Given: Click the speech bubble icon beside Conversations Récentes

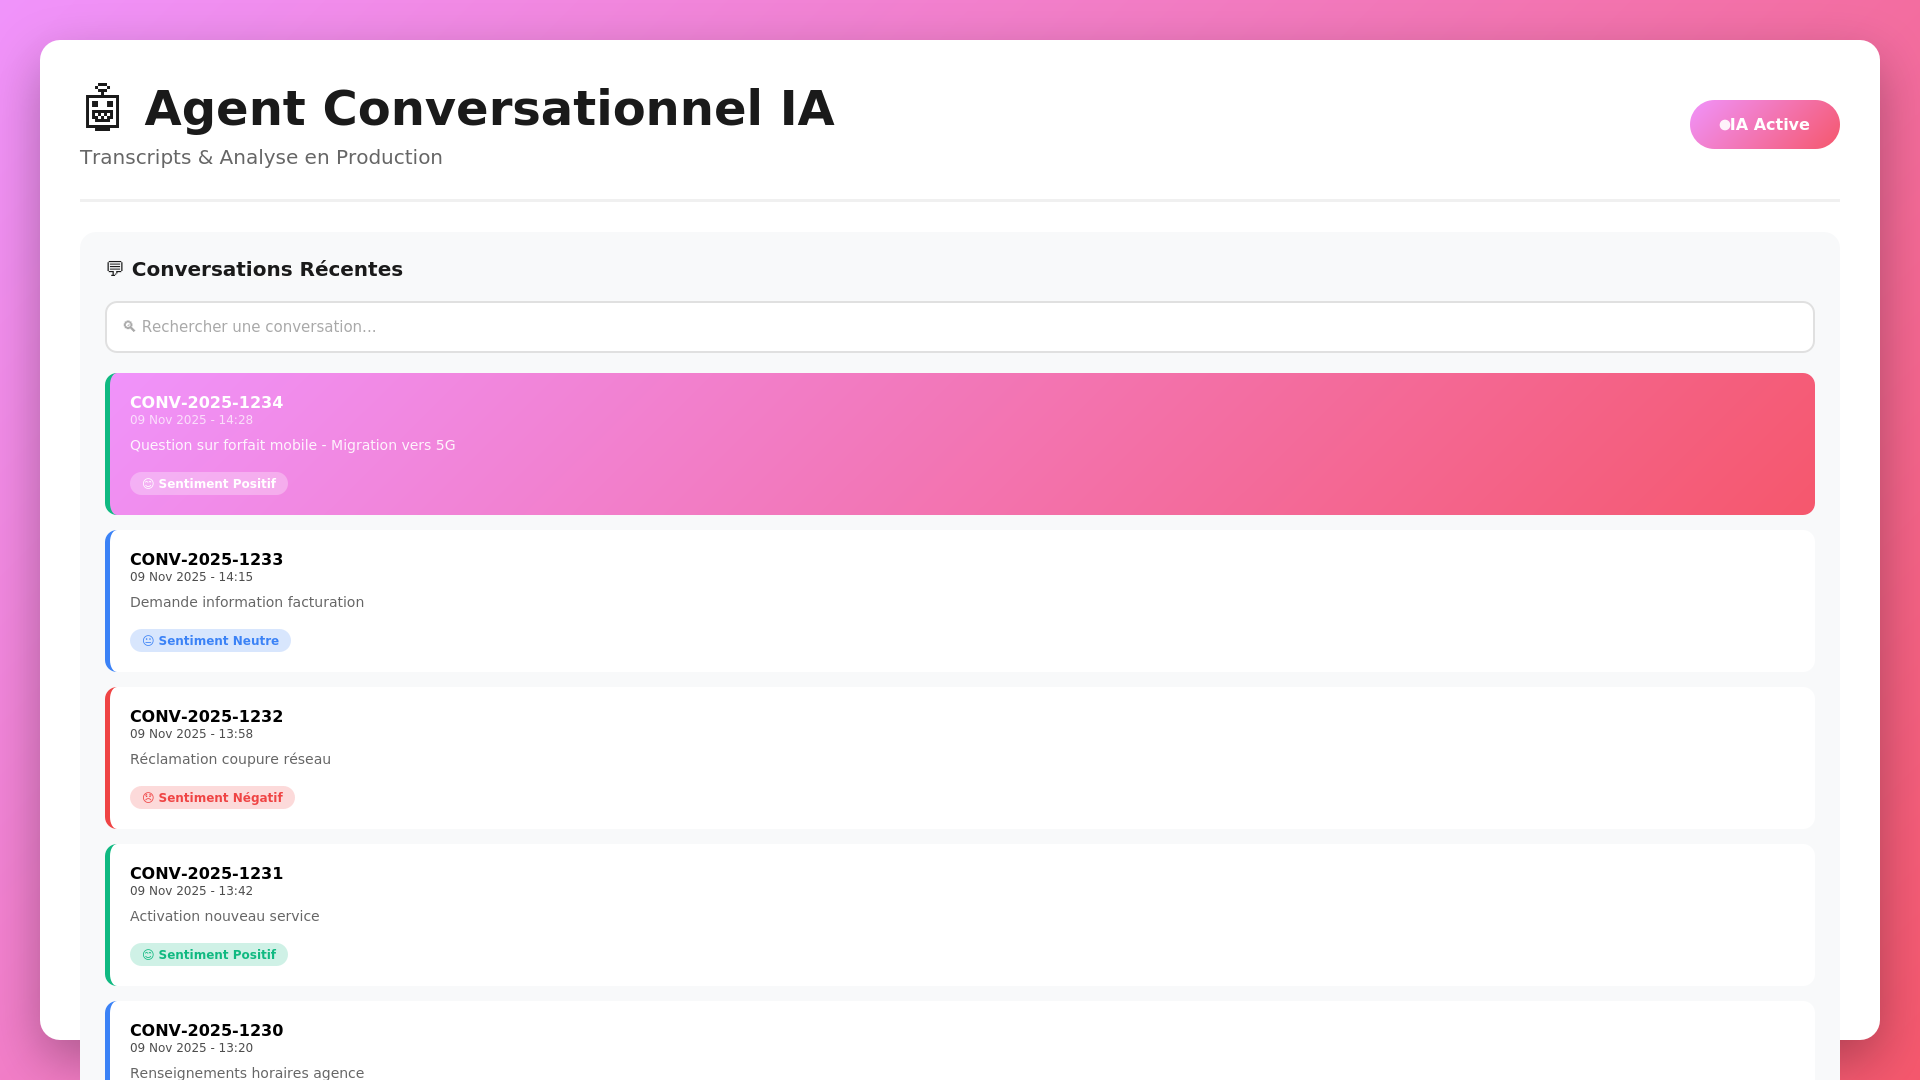Looking at the screenshot, I should 115,269.
